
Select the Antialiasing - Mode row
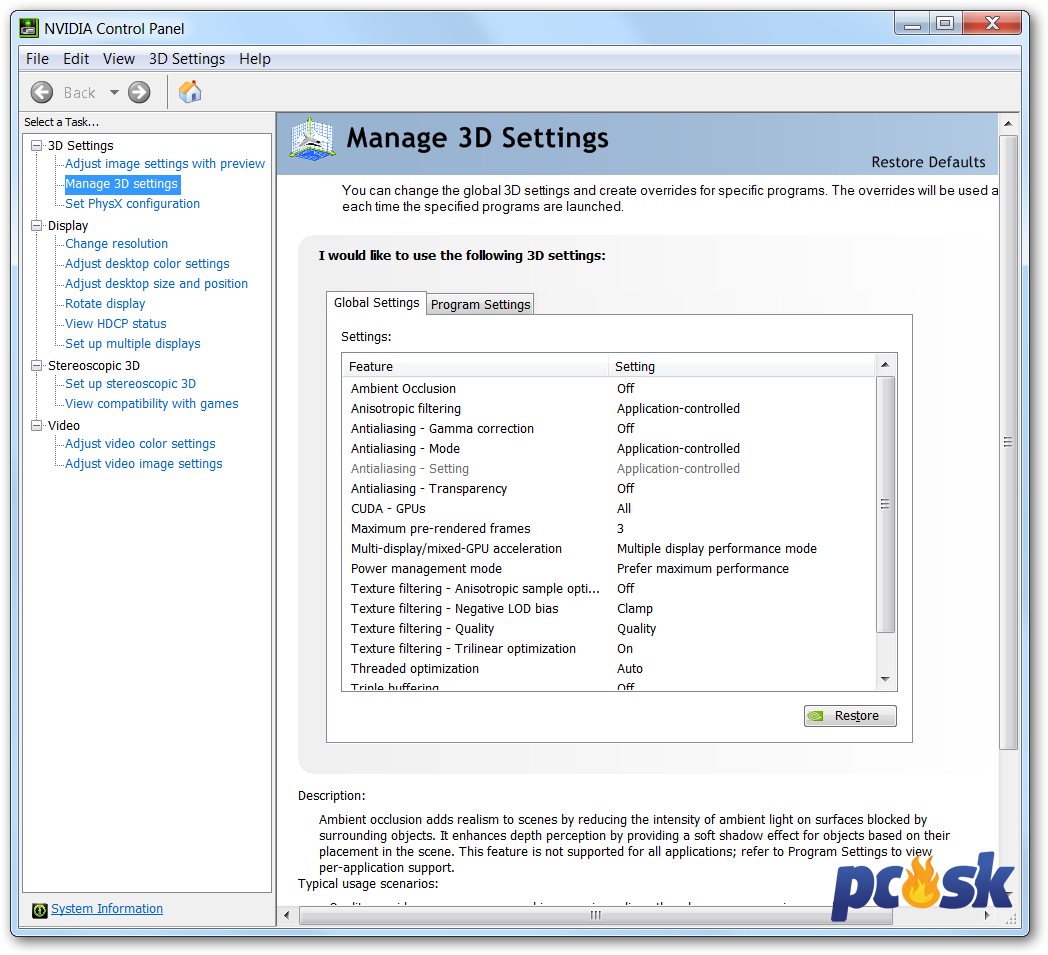tap(609, 449)
